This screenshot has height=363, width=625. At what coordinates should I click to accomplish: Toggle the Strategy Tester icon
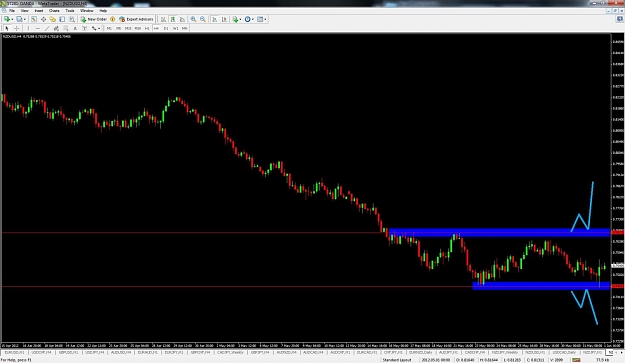click(72, 19)
